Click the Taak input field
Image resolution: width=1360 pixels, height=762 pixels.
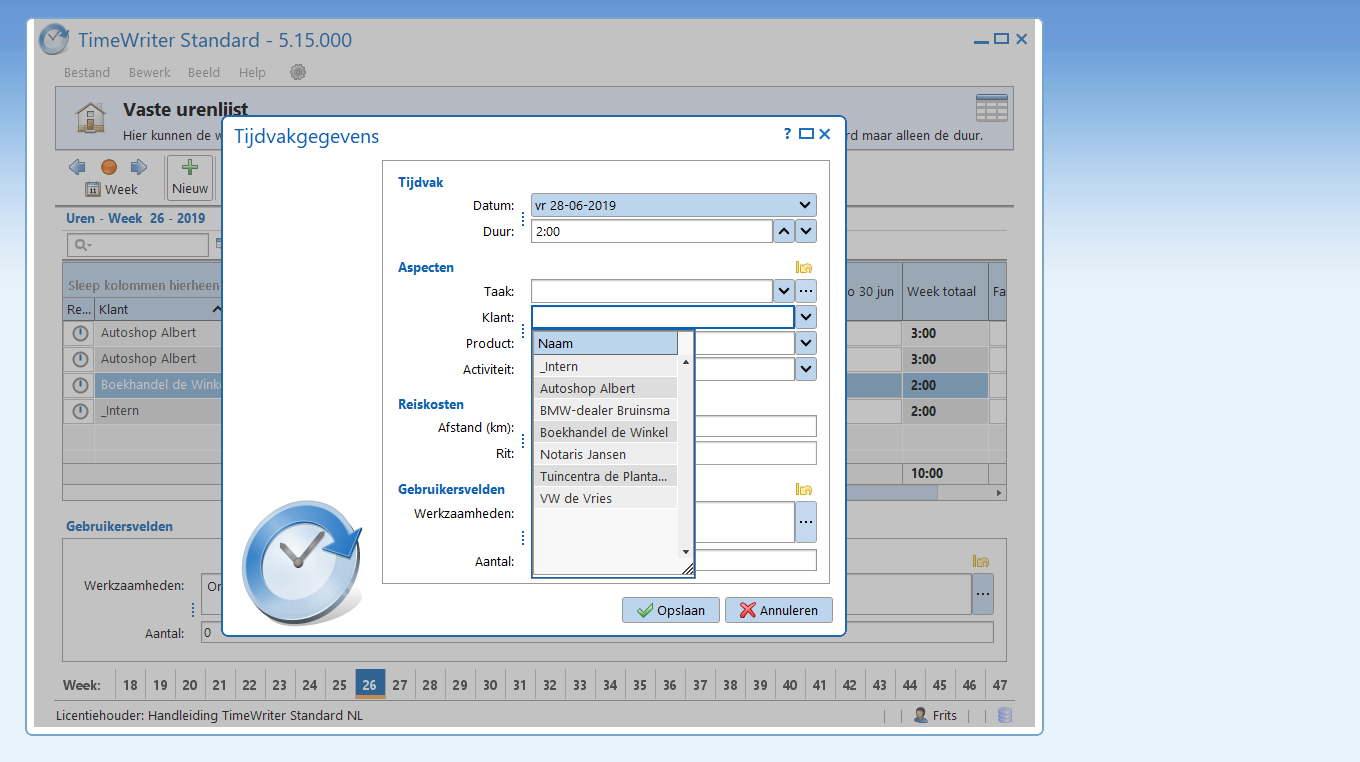click(x=651, y=291)
